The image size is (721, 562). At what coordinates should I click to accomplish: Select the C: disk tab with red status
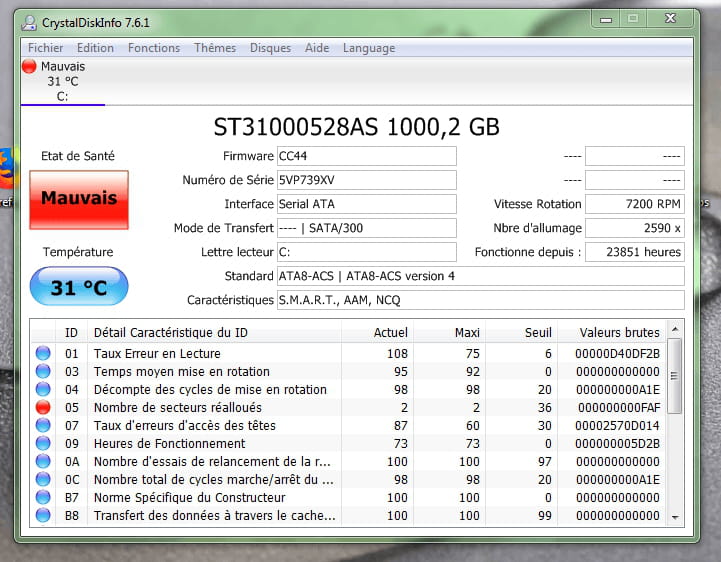(x=63, y=81)
